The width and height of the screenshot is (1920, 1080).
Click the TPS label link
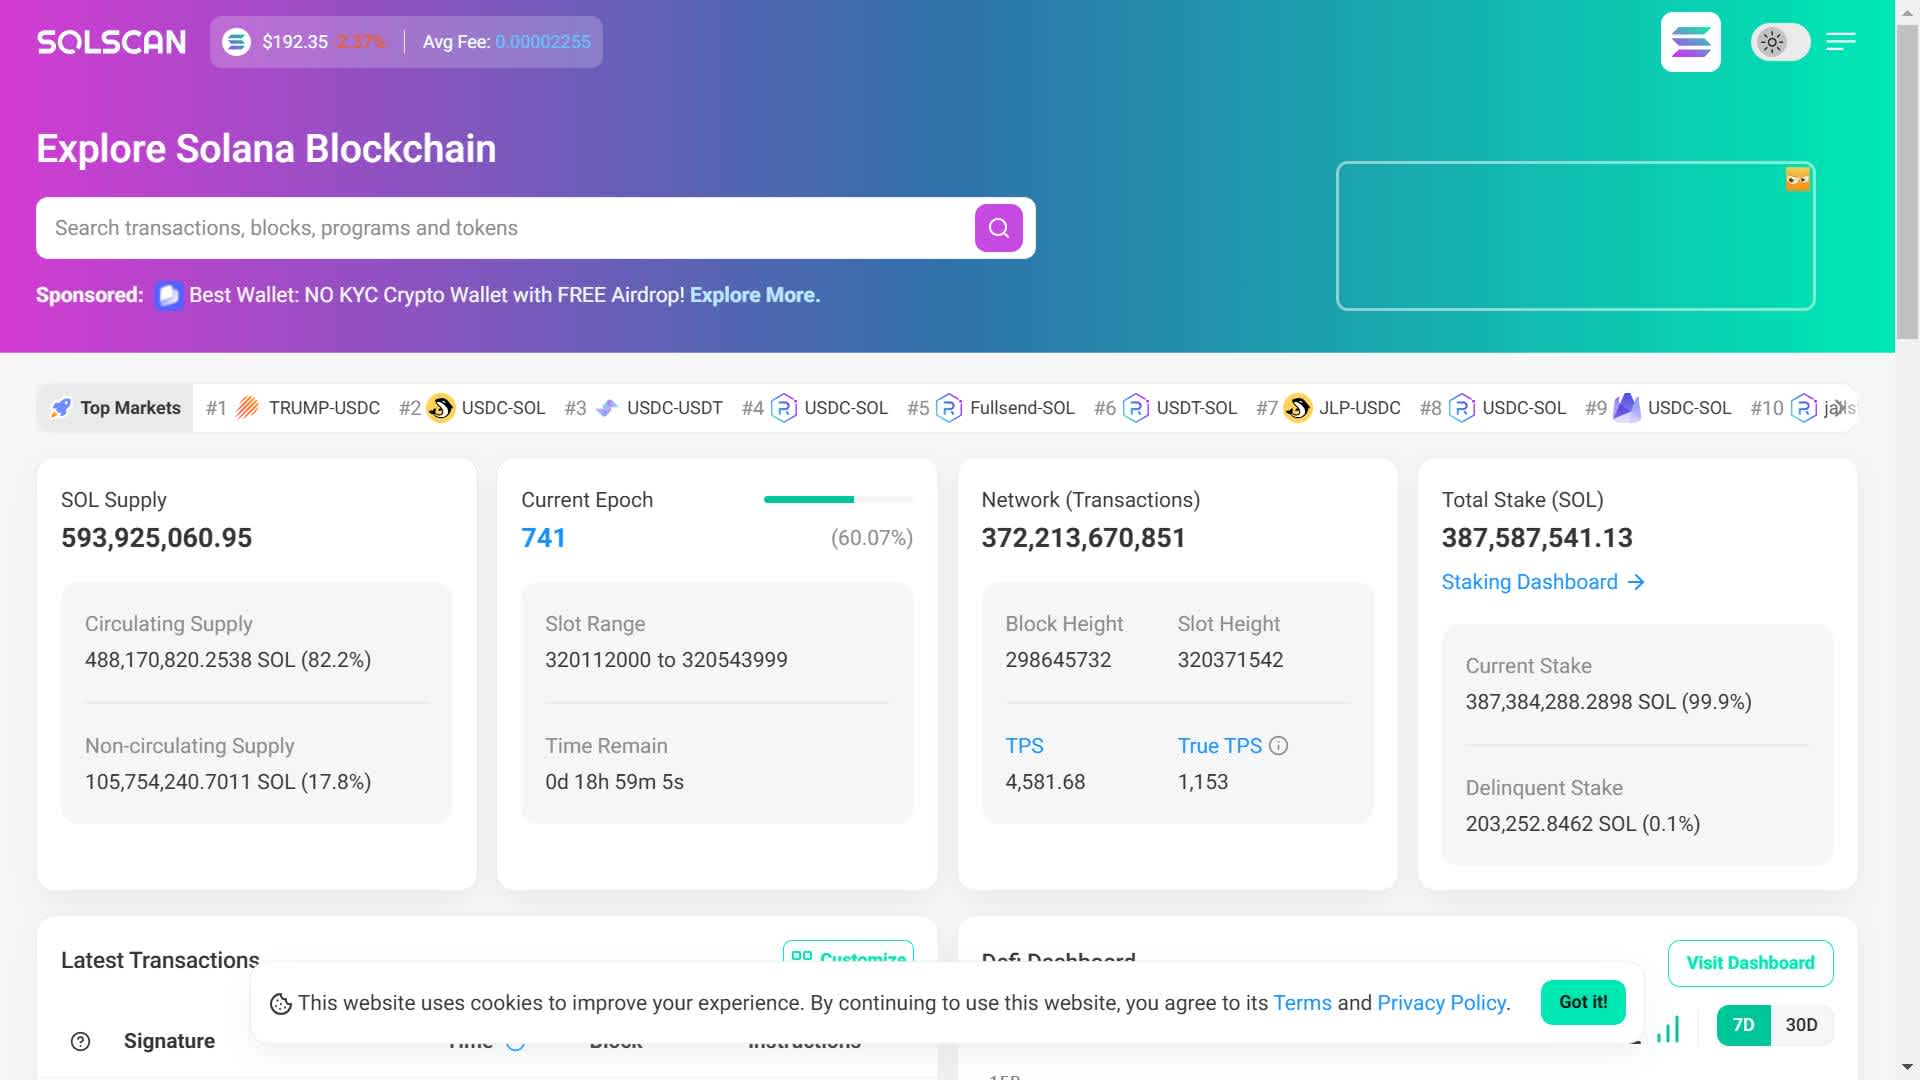tap(1024, 746)
